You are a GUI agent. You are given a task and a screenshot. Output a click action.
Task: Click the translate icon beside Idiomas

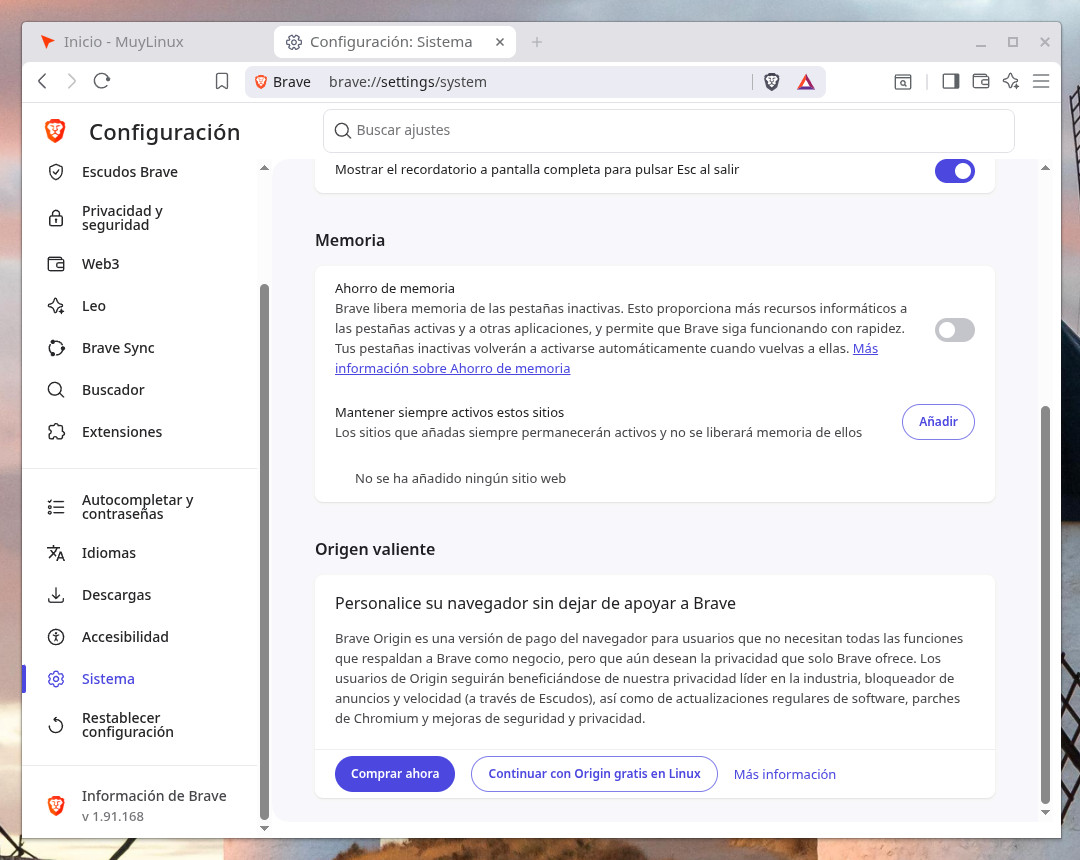point(56,553)
